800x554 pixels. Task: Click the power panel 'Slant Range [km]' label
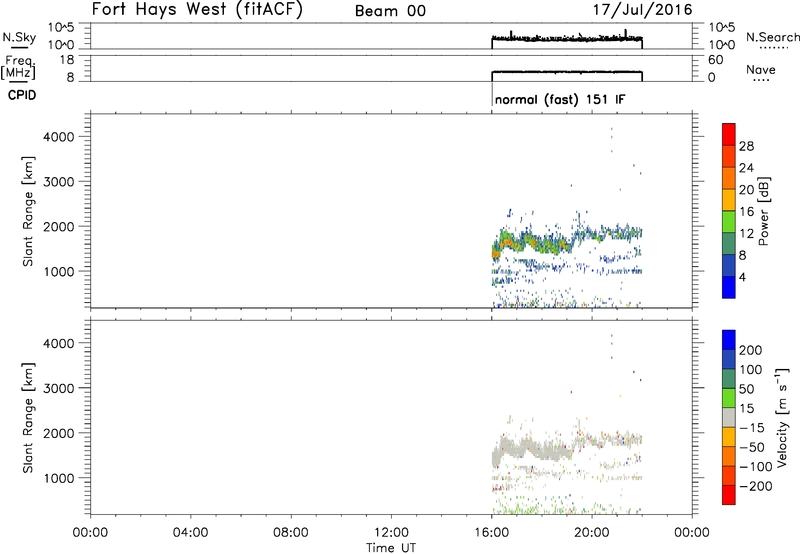click(x=28, y=211)
